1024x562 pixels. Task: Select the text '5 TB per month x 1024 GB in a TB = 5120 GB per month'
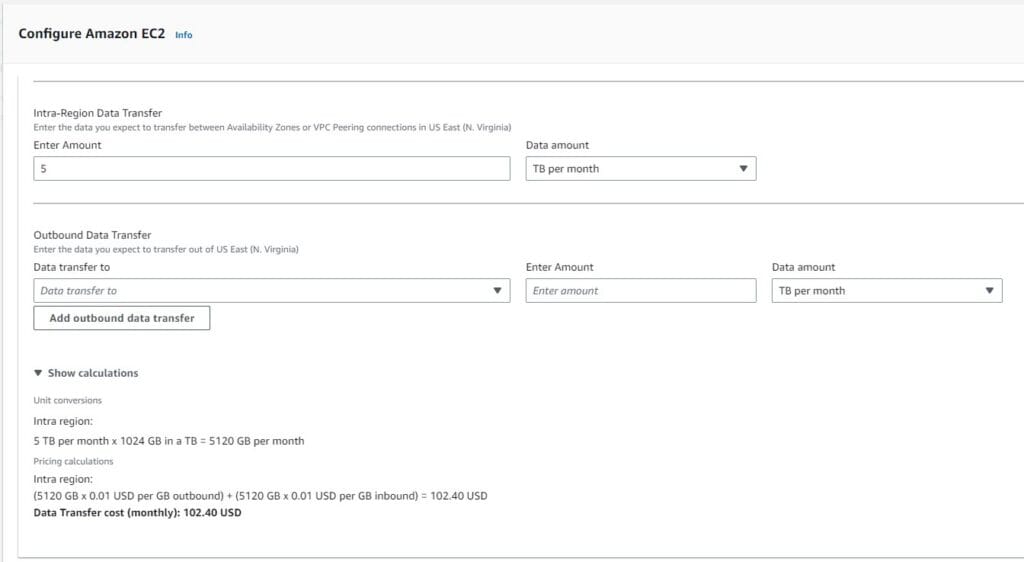point(168,441)
